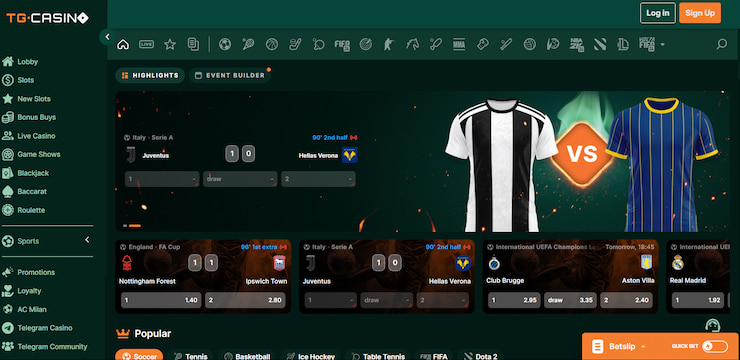Bet on Aston Villa at 2.40
This screenshot has width=740, height=360.
click(x=626, y=300)
